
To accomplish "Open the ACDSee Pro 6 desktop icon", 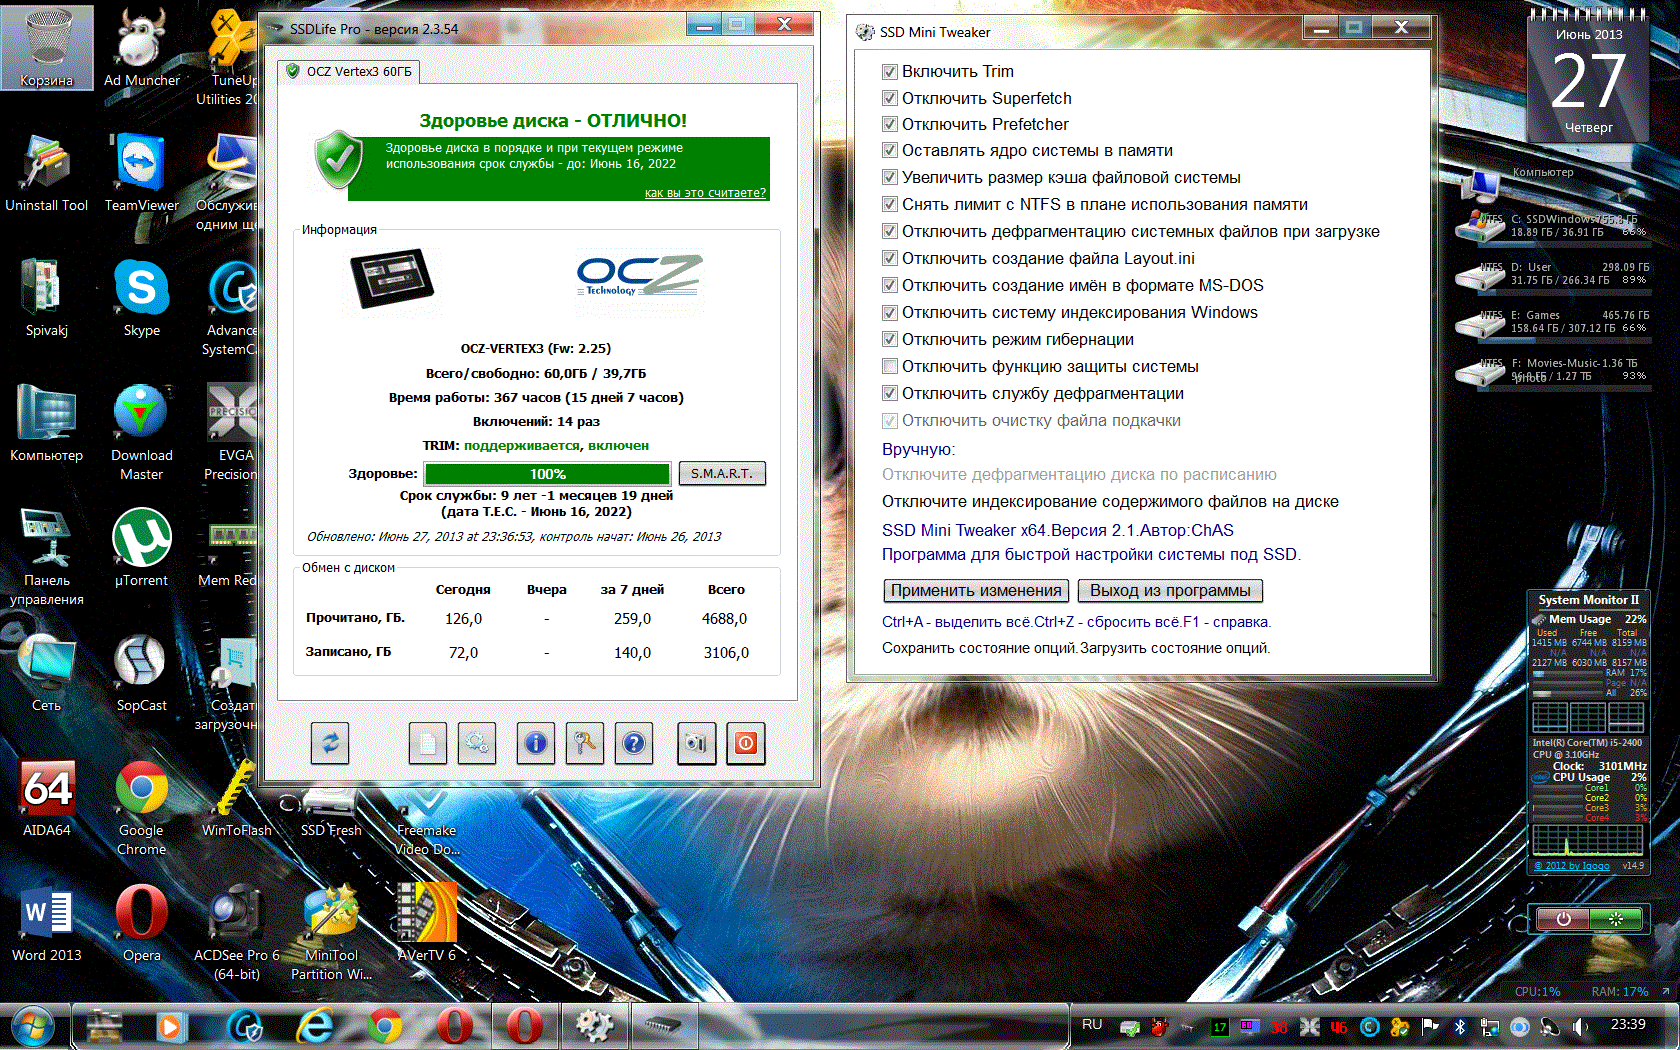I will [237, 932].
